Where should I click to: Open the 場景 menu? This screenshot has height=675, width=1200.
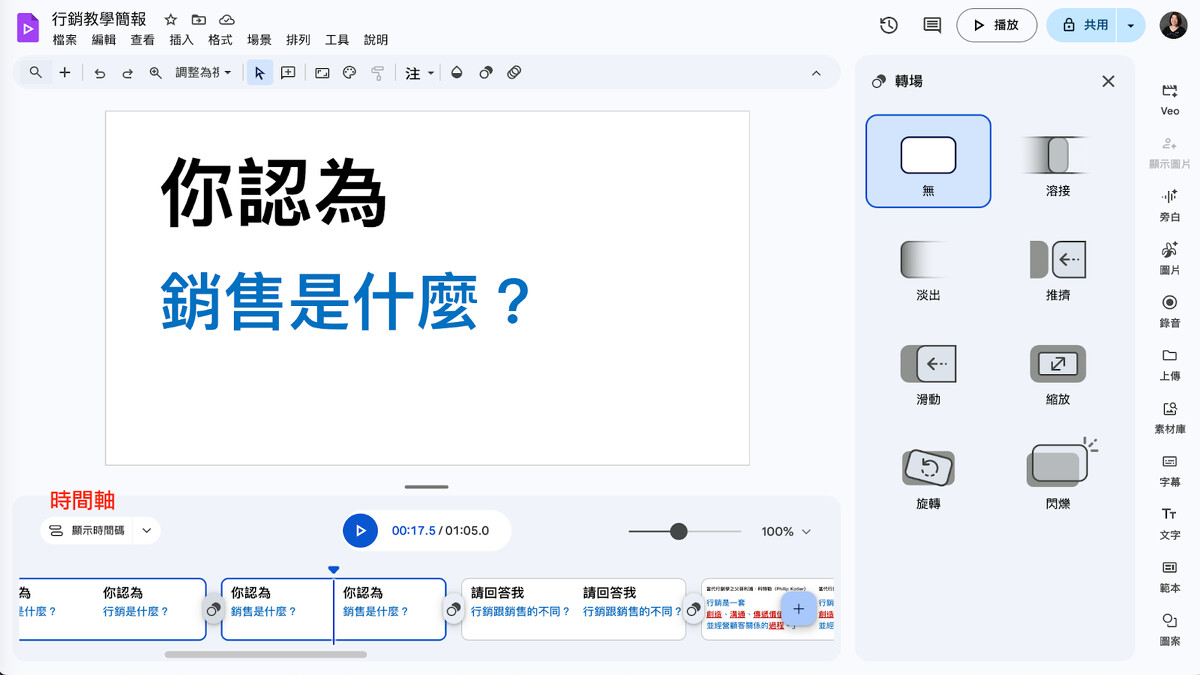pyautogui.click(x=259, y=40)
